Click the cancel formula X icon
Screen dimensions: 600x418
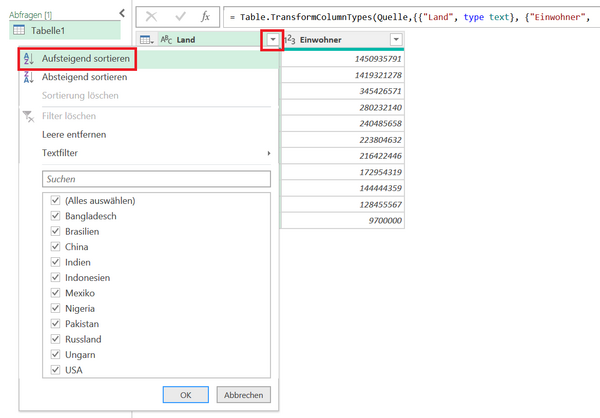pyautogui.click(x=153, y=17)
